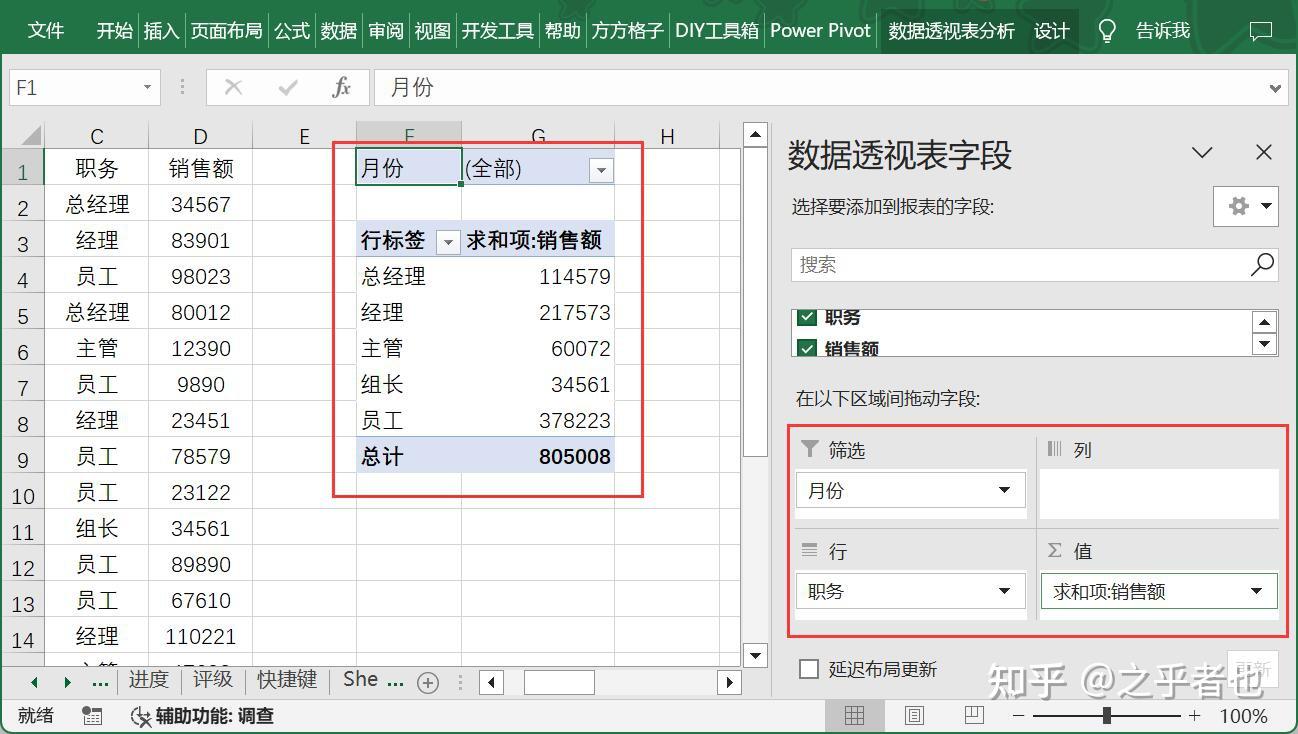Click the Page Break Preview icon
Image resolution: width=1298 pixels, height=734 pixels.
973,715
